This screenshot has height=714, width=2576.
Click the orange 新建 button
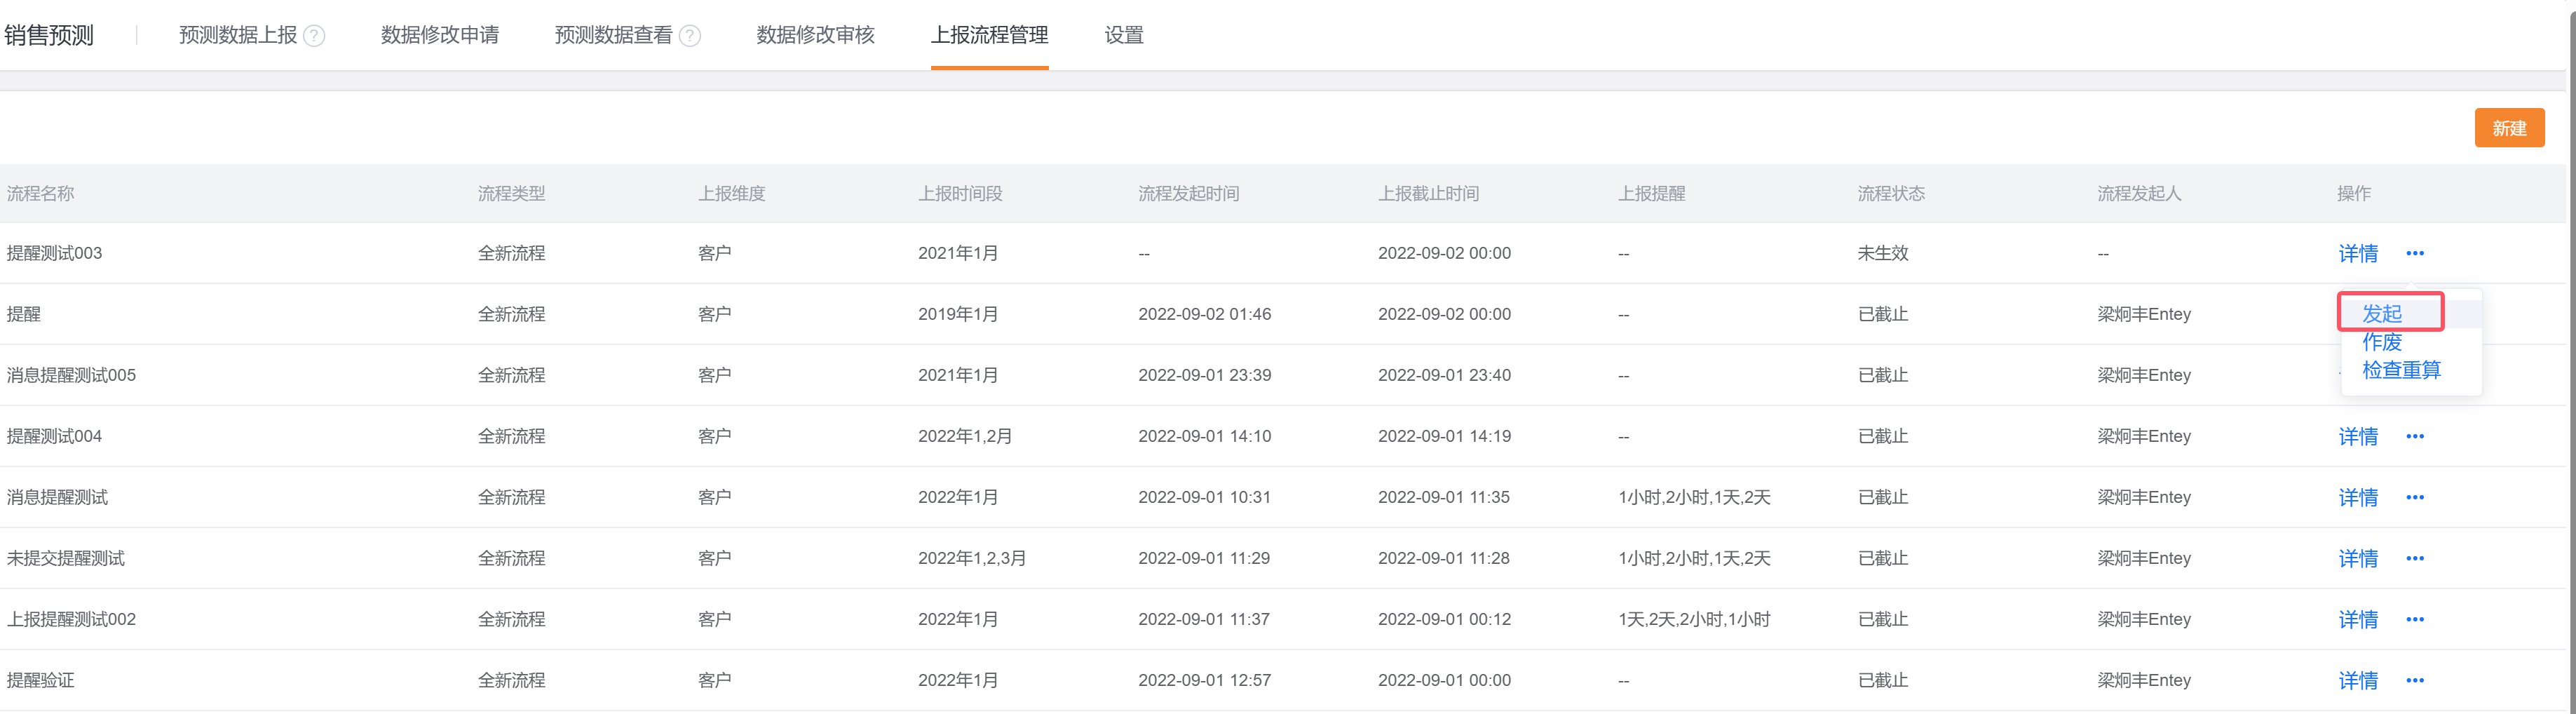(x=2508, y=128)
